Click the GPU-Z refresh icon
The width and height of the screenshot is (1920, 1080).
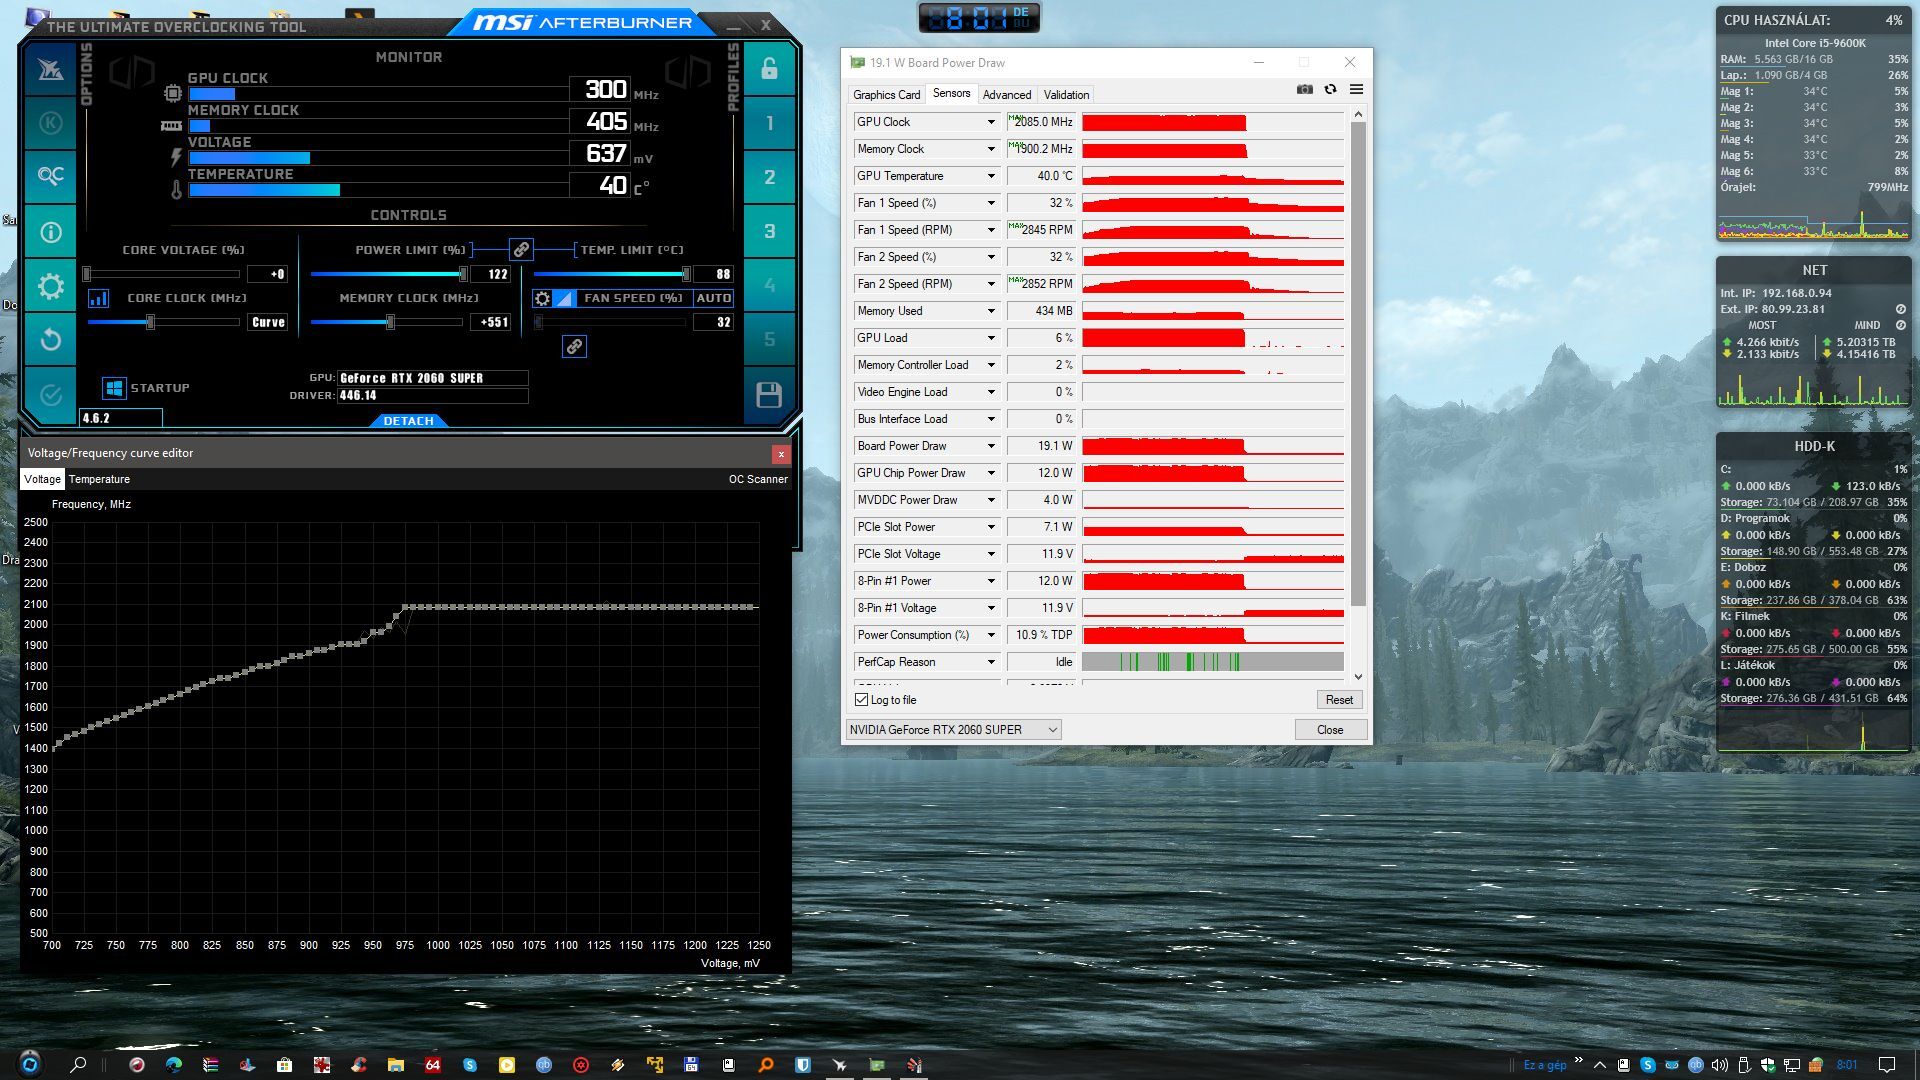[x=1330, y=89]
